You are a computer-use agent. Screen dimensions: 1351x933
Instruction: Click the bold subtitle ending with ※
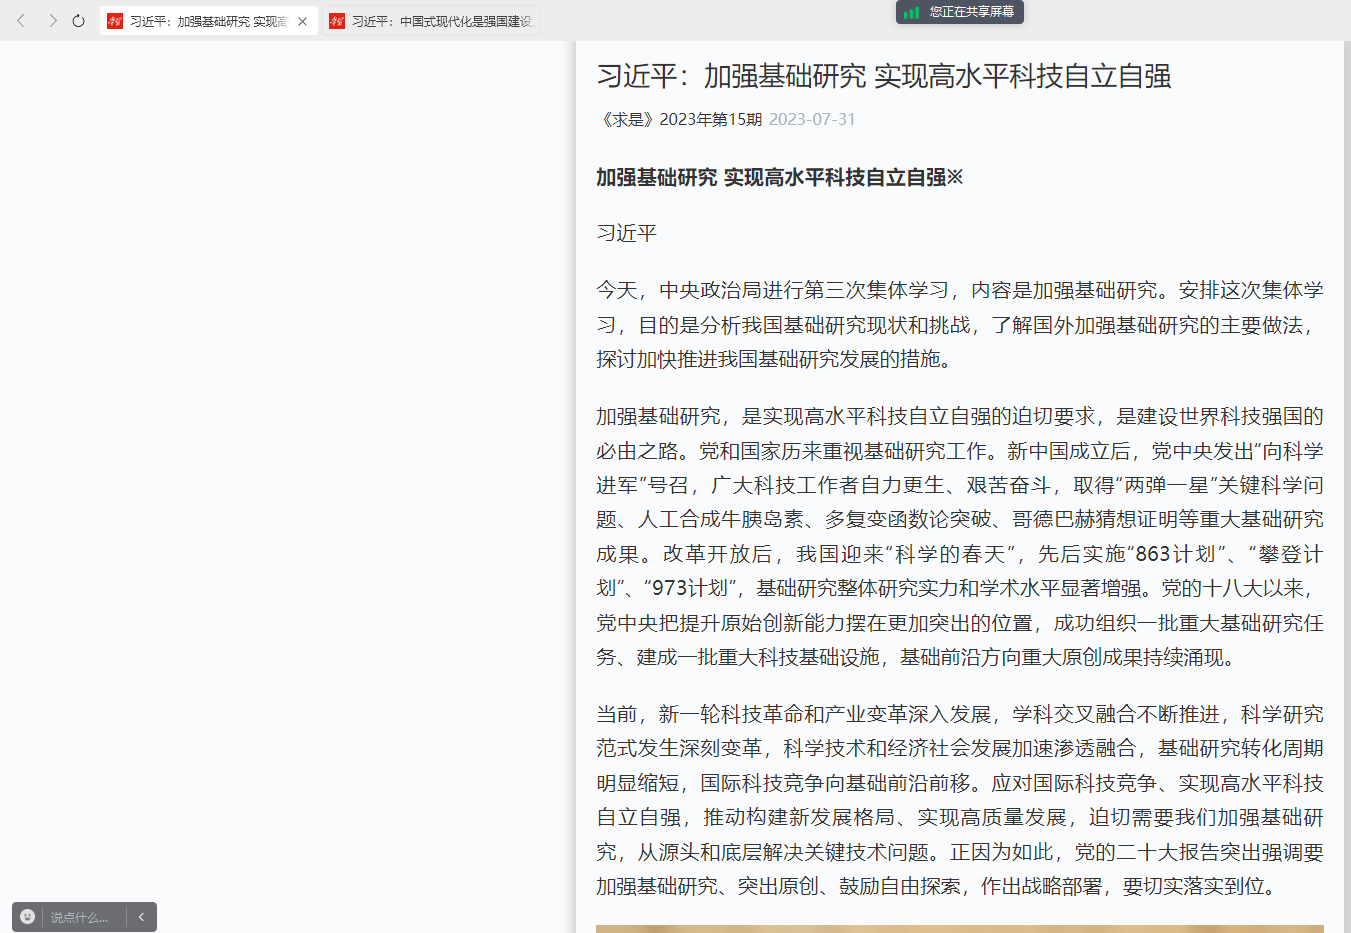[779, 177]
